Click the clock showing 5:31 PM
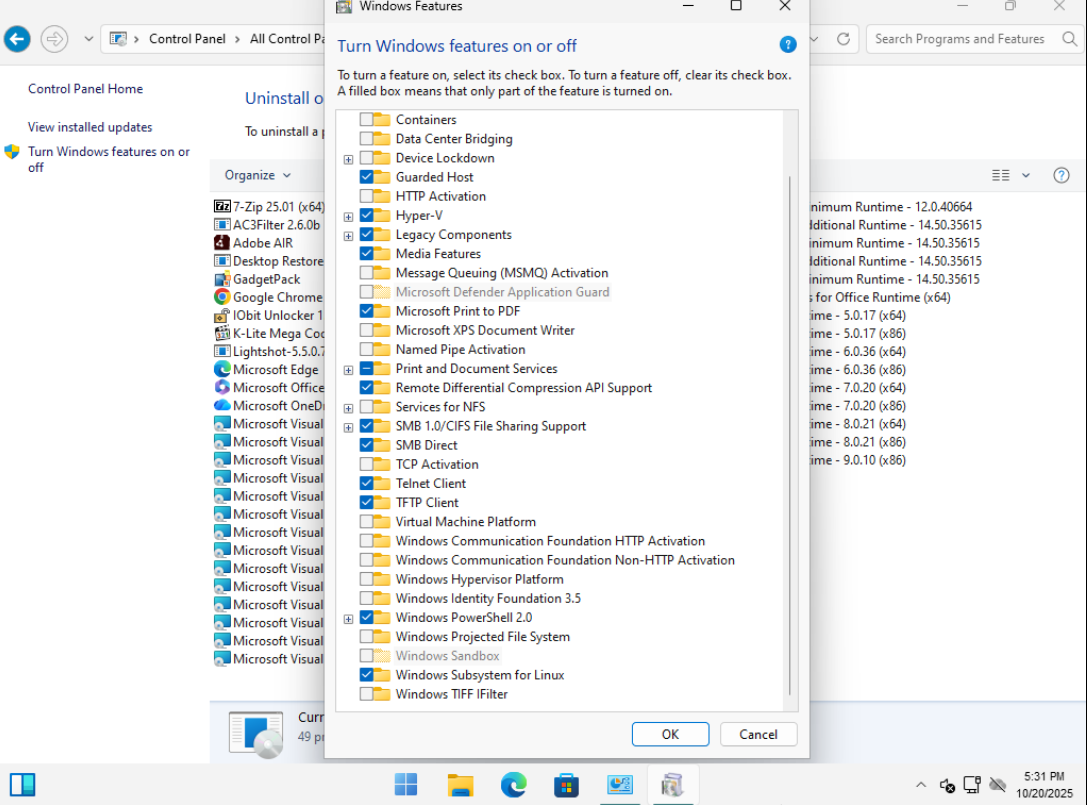1087x805 pixels. point(1044,777)
